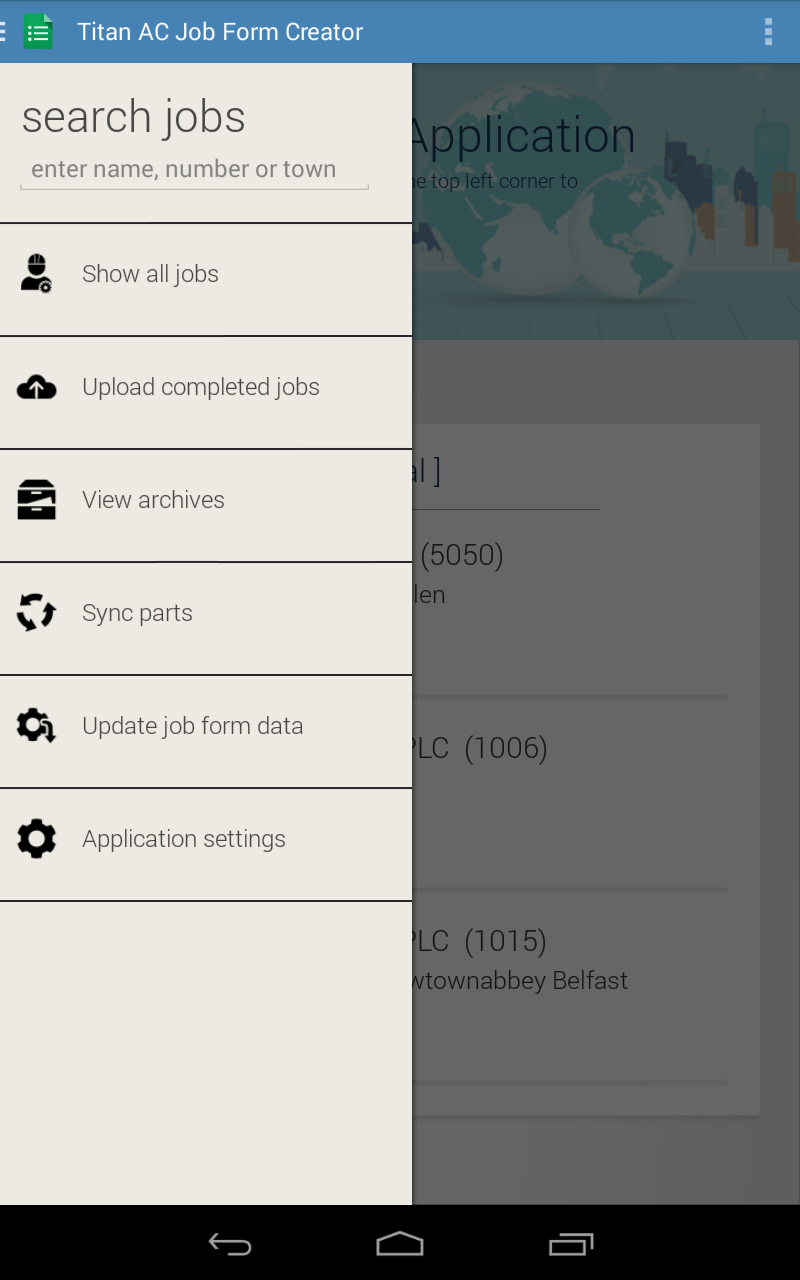Open the recent apps switcher
Image resolution: width=800 pixels, height=1280 pixels.
(571, 1244)
